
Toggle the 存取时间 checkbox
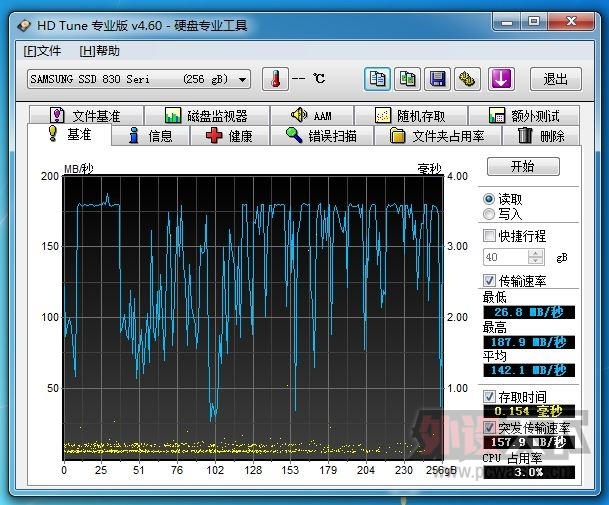489,397
